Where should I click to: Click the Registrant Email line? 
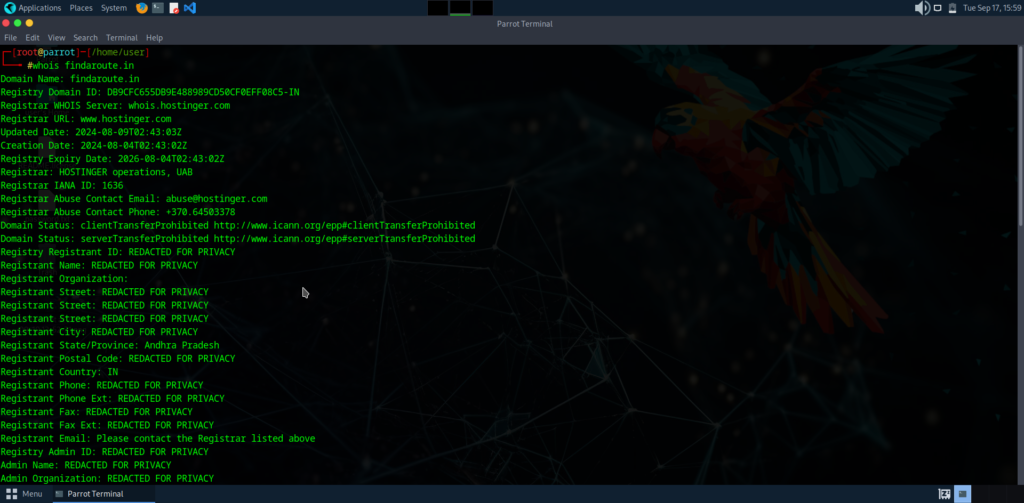click(158, 438)
